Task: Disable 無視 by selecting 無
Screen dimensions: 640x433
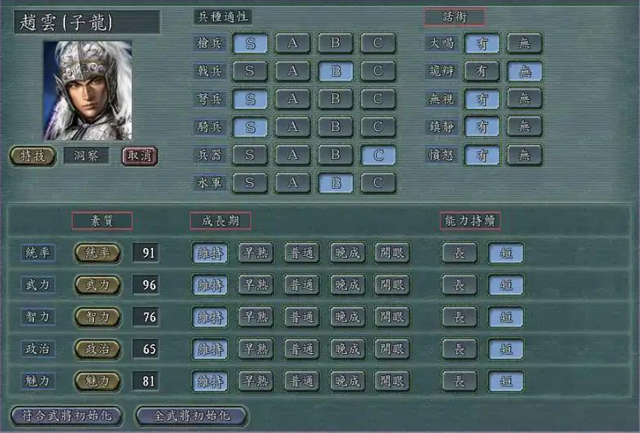Action: pyautogui.click(x=524, y=99)
